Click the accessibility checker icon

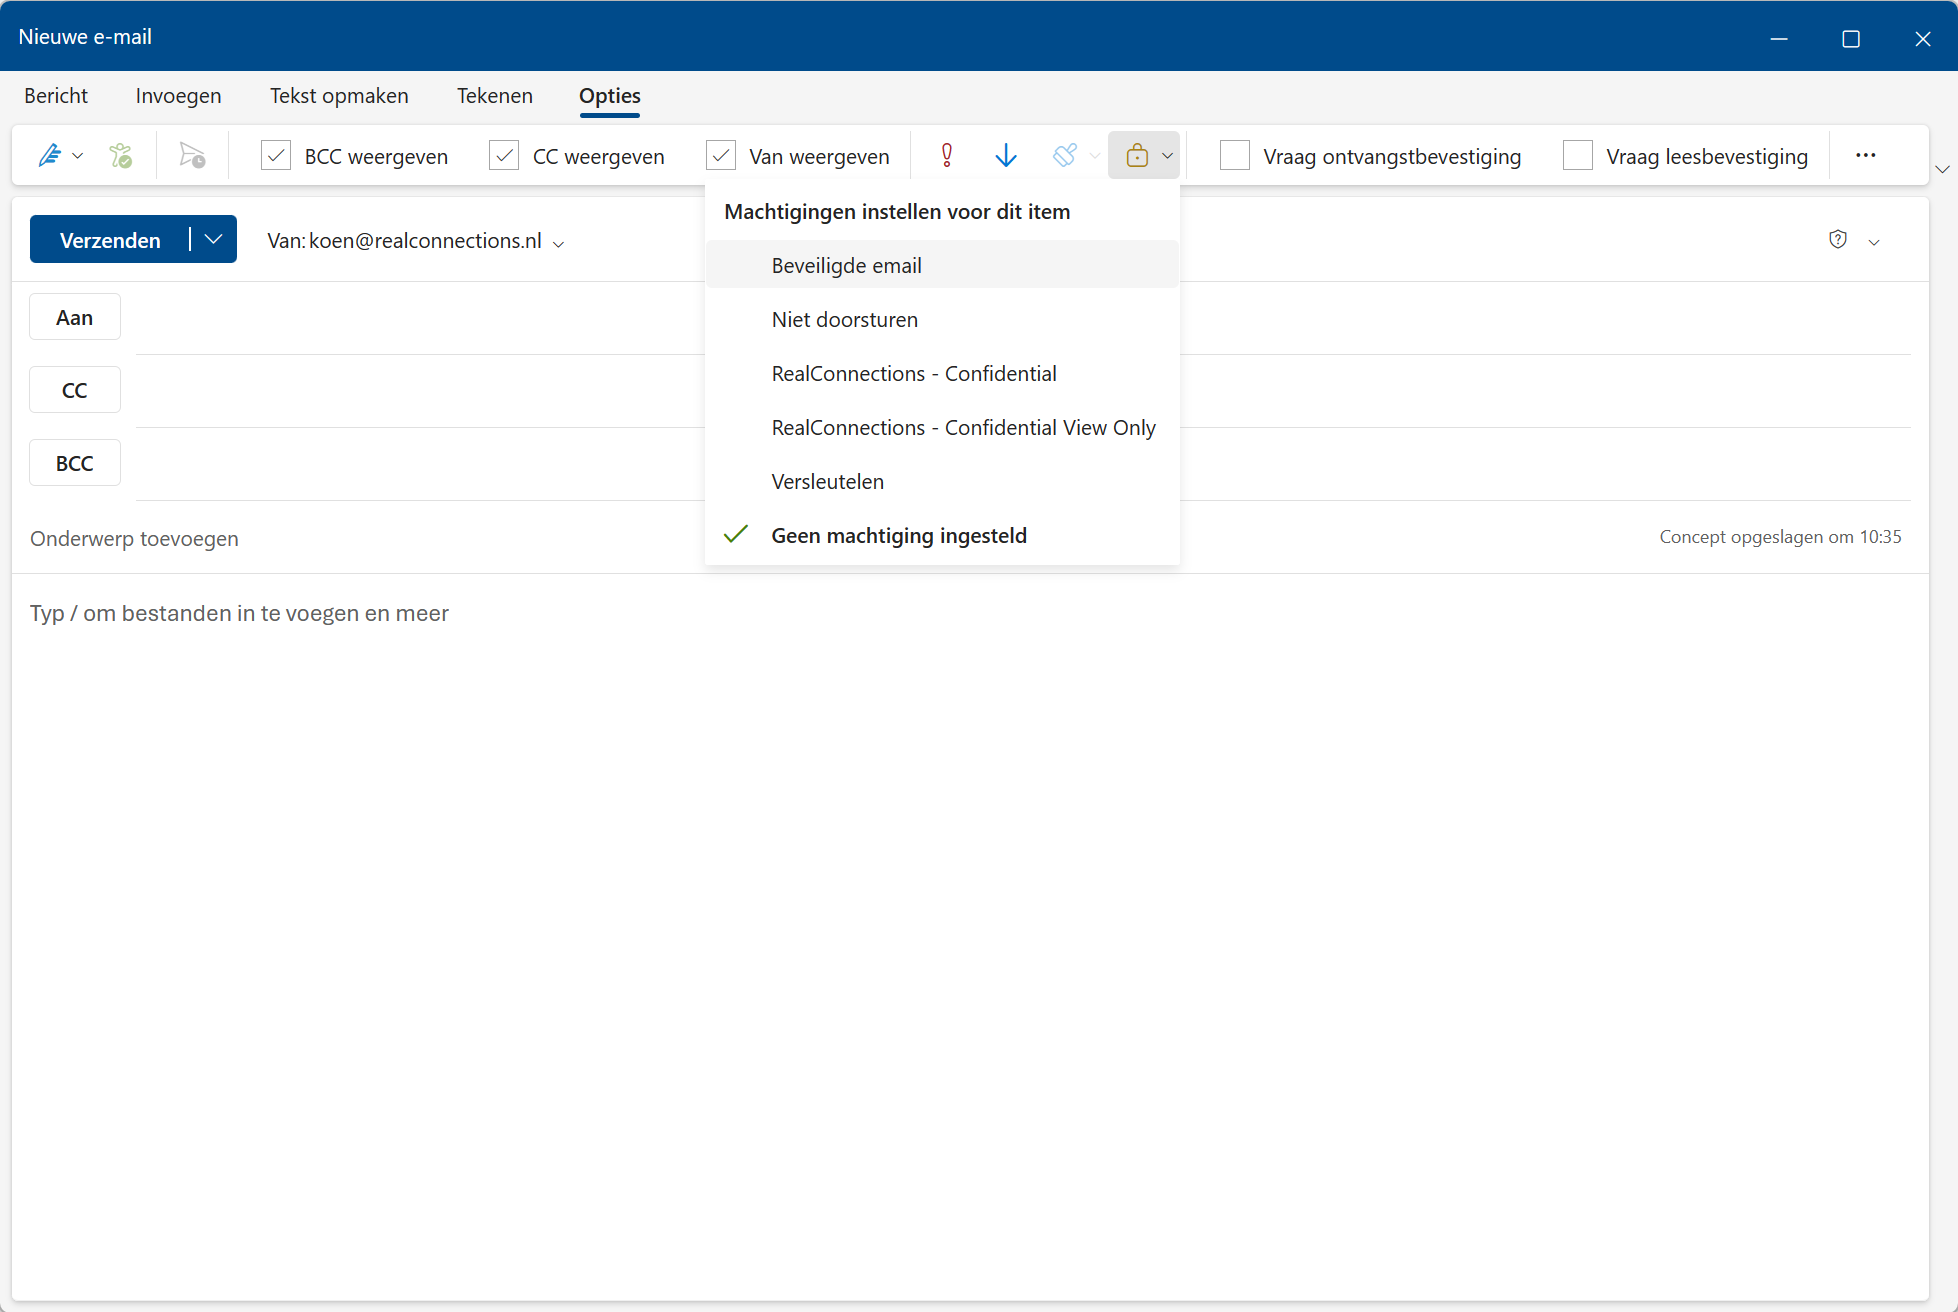pyautogui.click(x=121, y=156)
